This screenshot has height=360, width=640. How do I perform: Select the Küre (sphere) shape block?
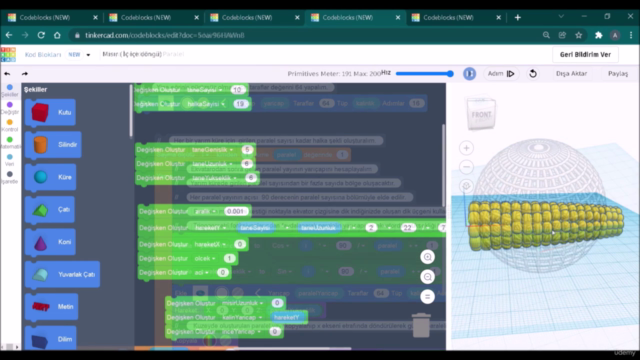pos(51,177)
